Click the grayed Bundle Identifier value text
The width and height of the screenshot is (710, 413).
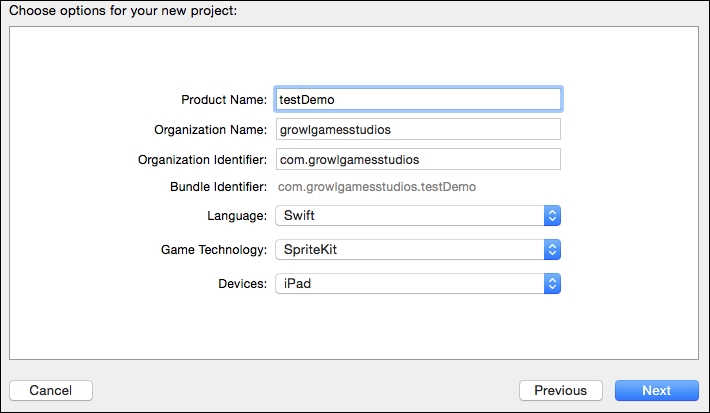pos(377,187)
